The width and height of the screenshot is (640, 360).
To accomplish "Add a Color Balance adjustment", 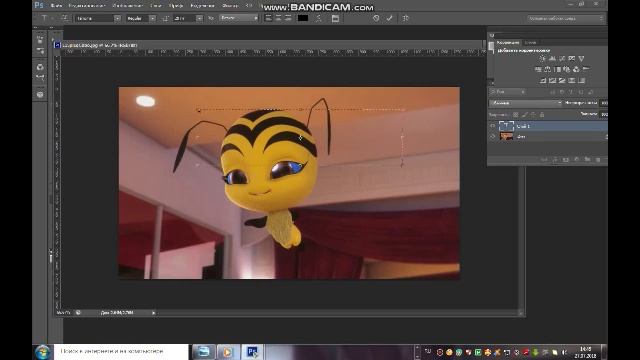I will (x=547, y=69).
